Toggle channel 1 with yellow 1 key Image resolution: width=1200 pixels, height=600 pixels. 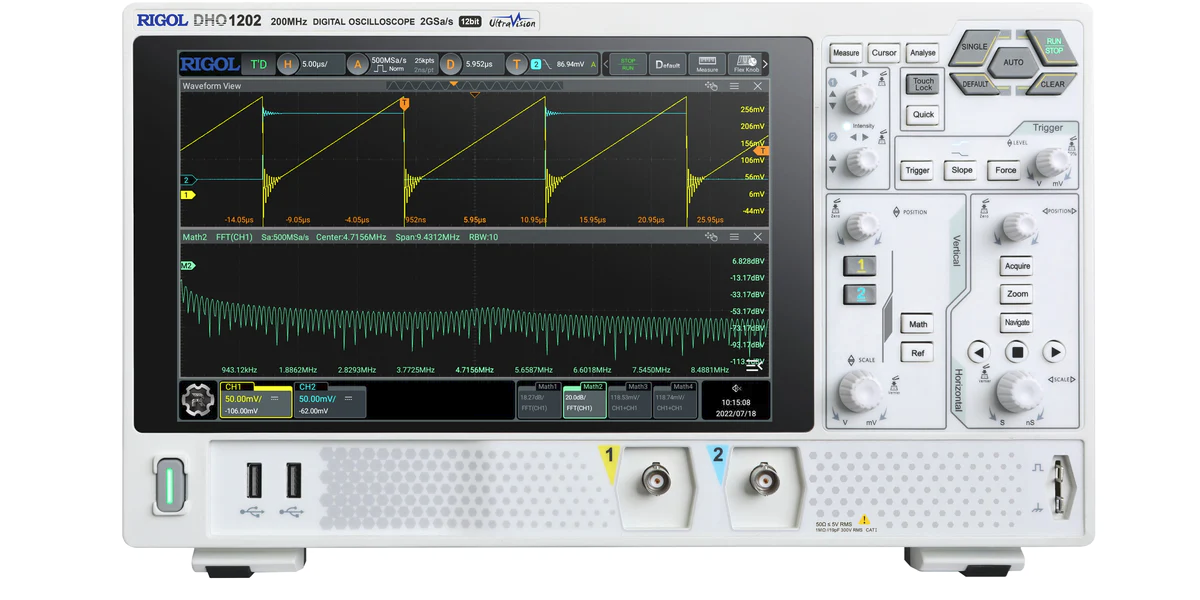[x=860, y=266]
